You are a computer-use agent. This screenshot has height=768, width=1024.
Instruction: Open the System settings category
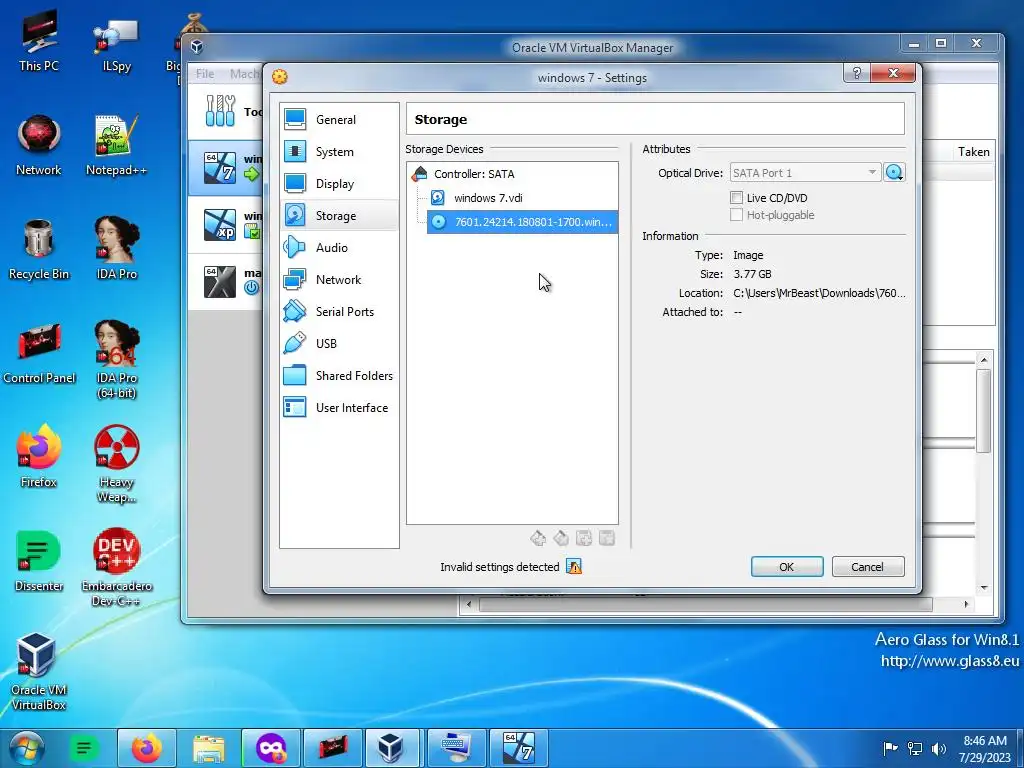tap(339, 152)
